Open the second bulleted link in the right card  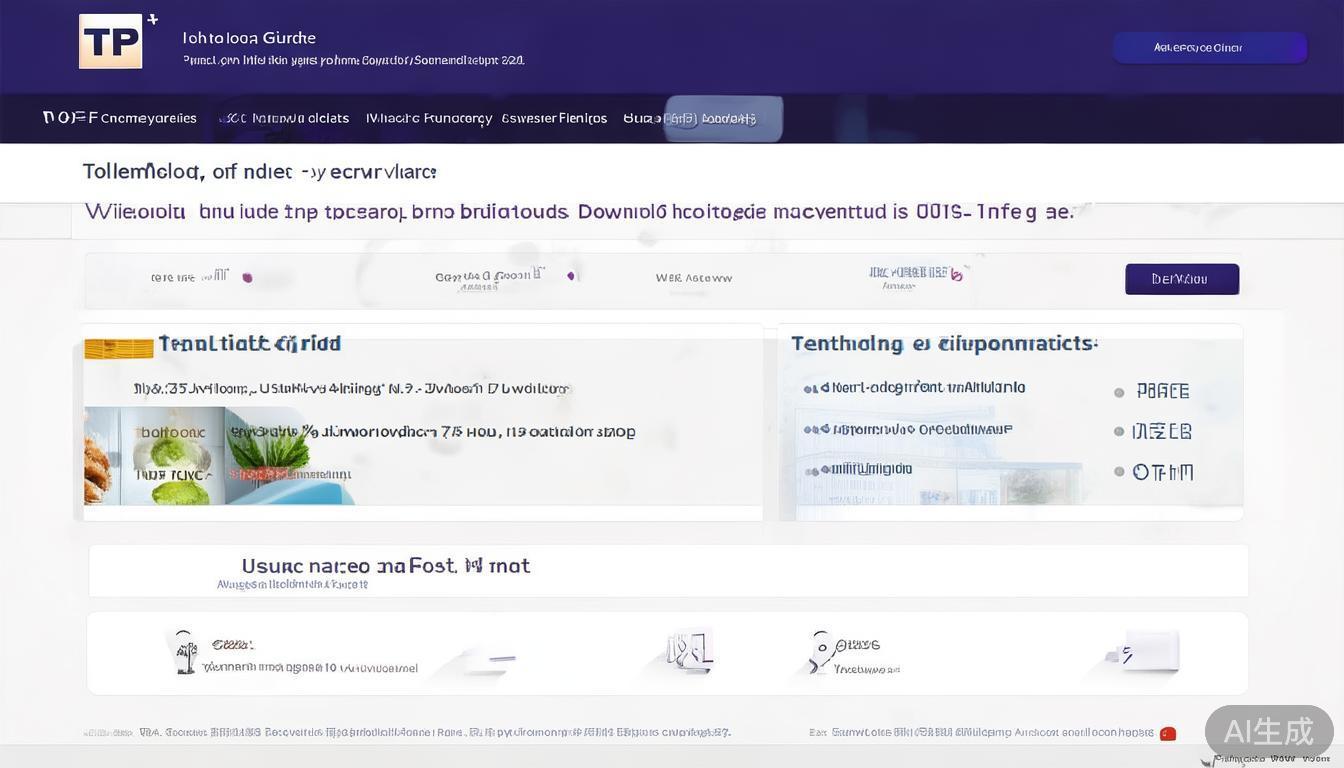point(915,429)
